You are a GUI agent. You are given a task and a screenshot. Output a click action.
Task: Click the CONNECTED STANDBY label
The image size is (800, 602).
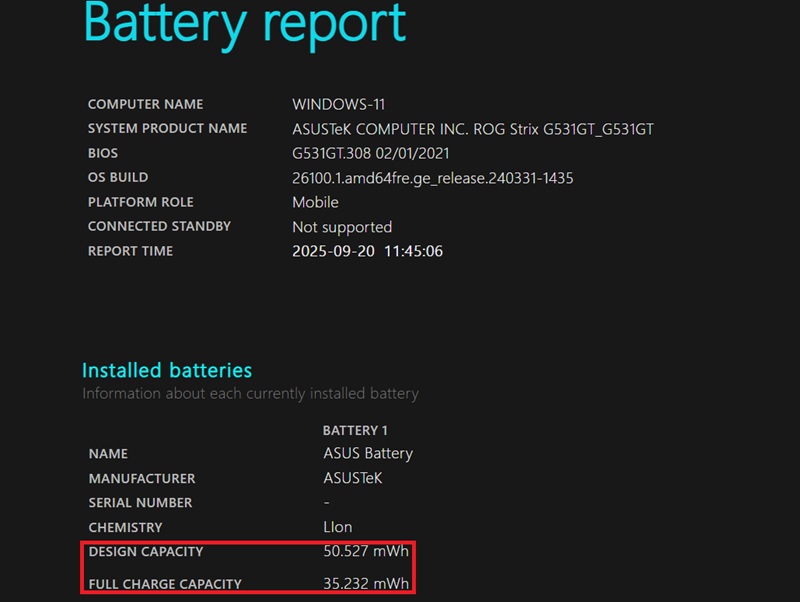(159, 227)
